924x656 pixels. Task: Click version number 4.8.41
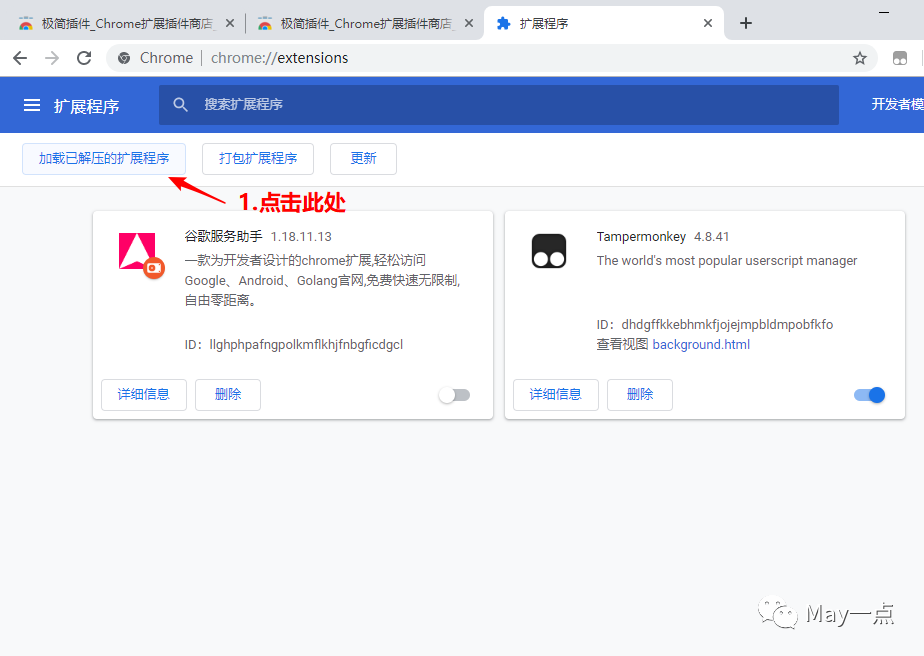711,237
